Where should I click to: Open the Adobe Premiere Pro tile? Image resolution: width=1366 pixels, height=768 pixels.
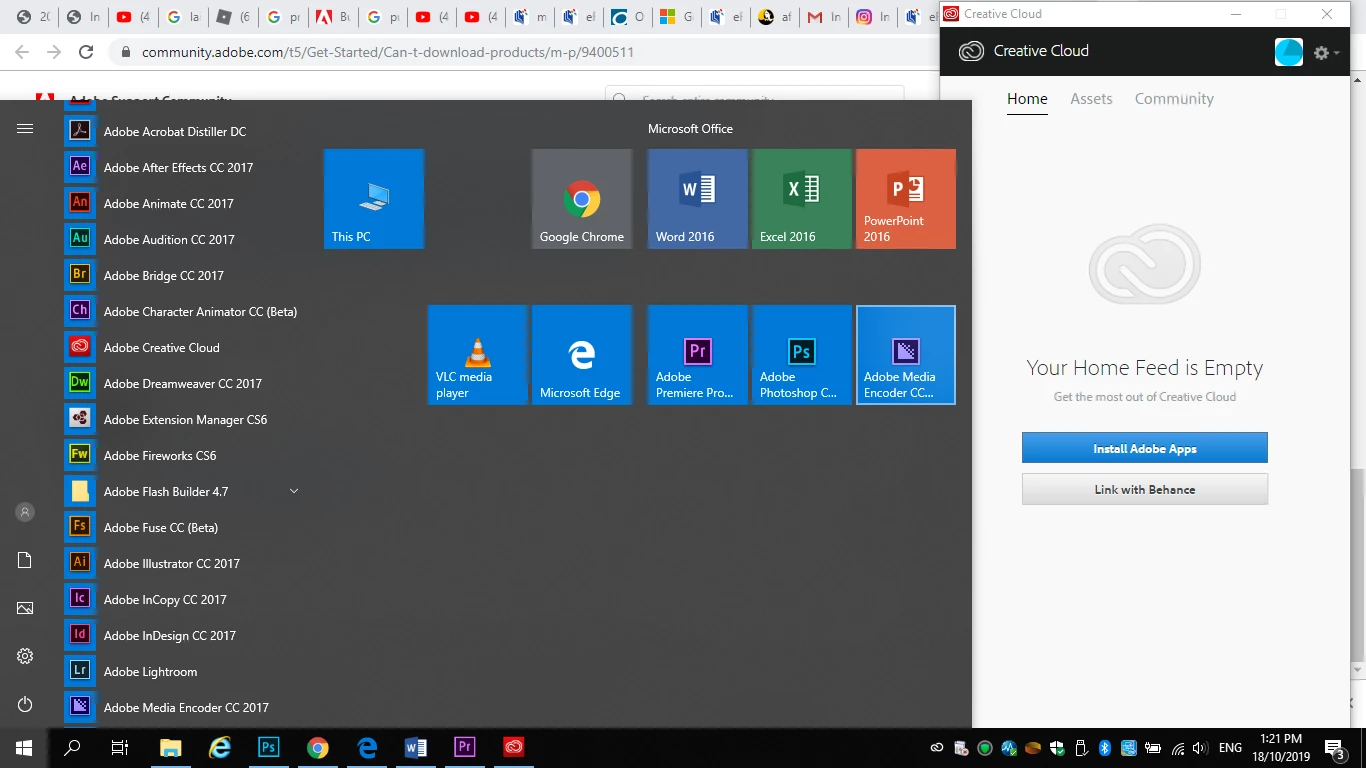pos(698,355)
